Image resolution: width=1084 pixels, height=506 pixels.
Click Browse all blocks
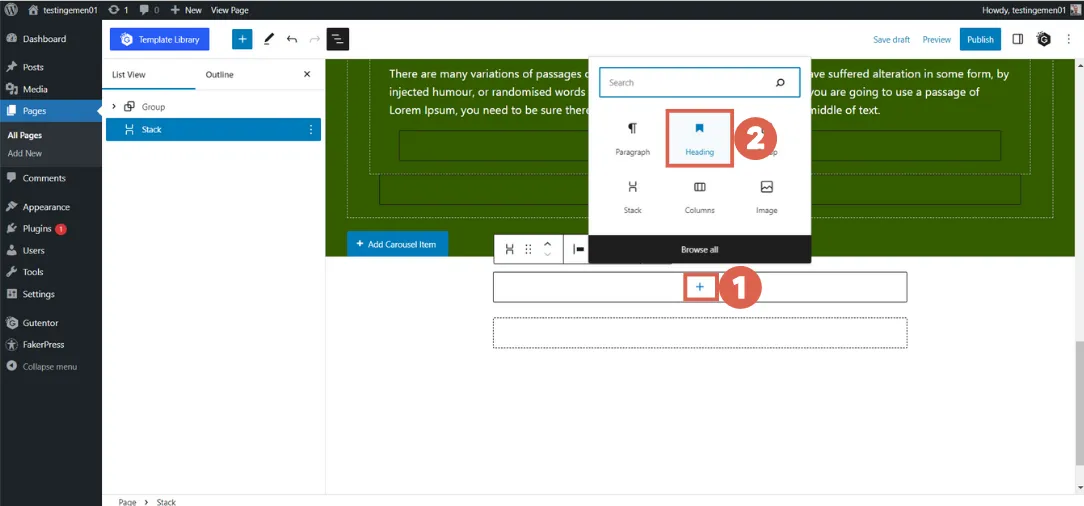(700, 250)
